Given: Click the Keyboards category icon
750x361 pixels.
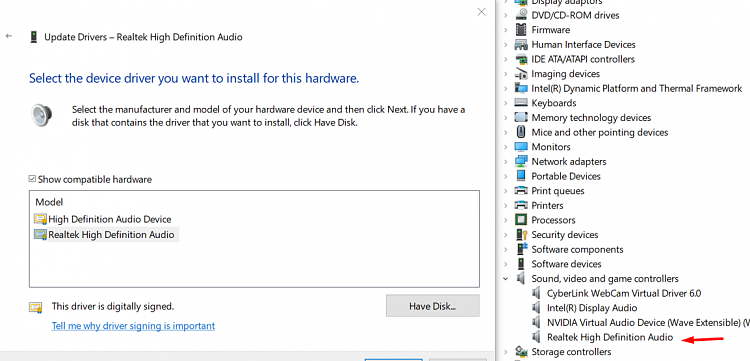Looking at the screenshot, I should coord(521,103).
